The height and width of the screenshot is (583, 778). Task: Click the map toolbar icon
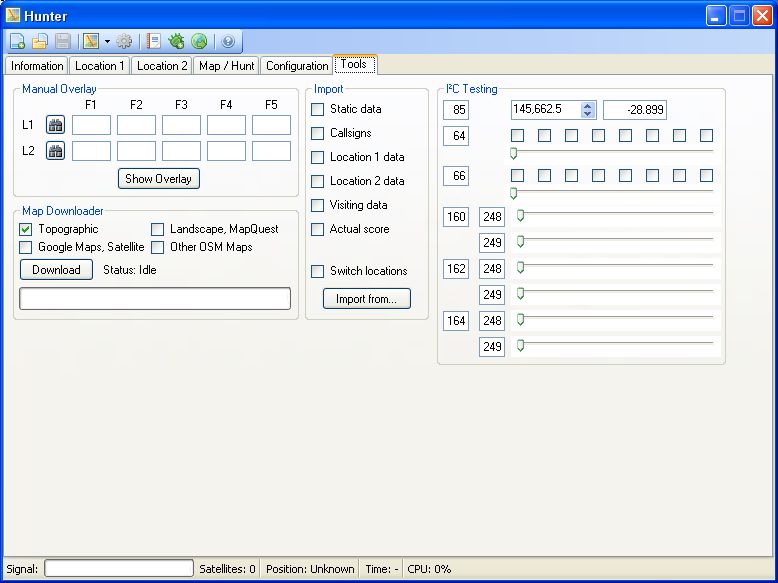[91, 42]
